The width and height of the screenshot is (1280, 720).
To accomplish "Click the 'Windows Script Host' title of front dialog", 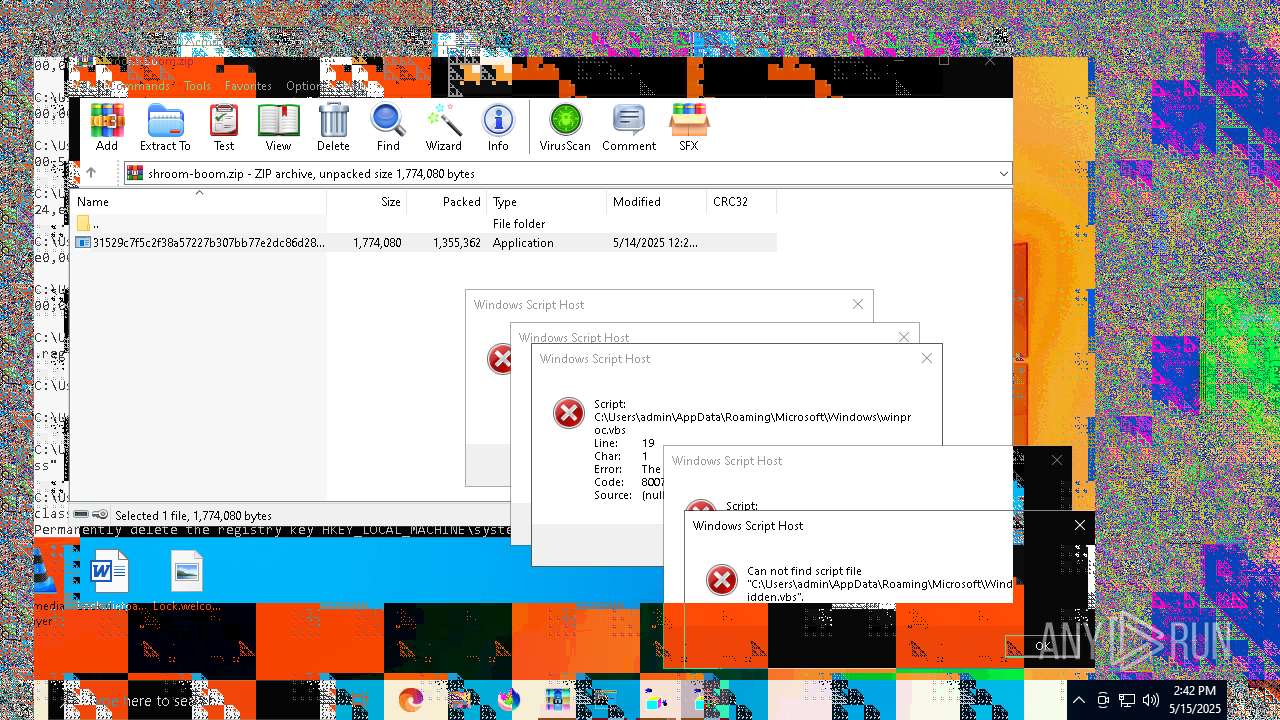I will click(748, 526).
